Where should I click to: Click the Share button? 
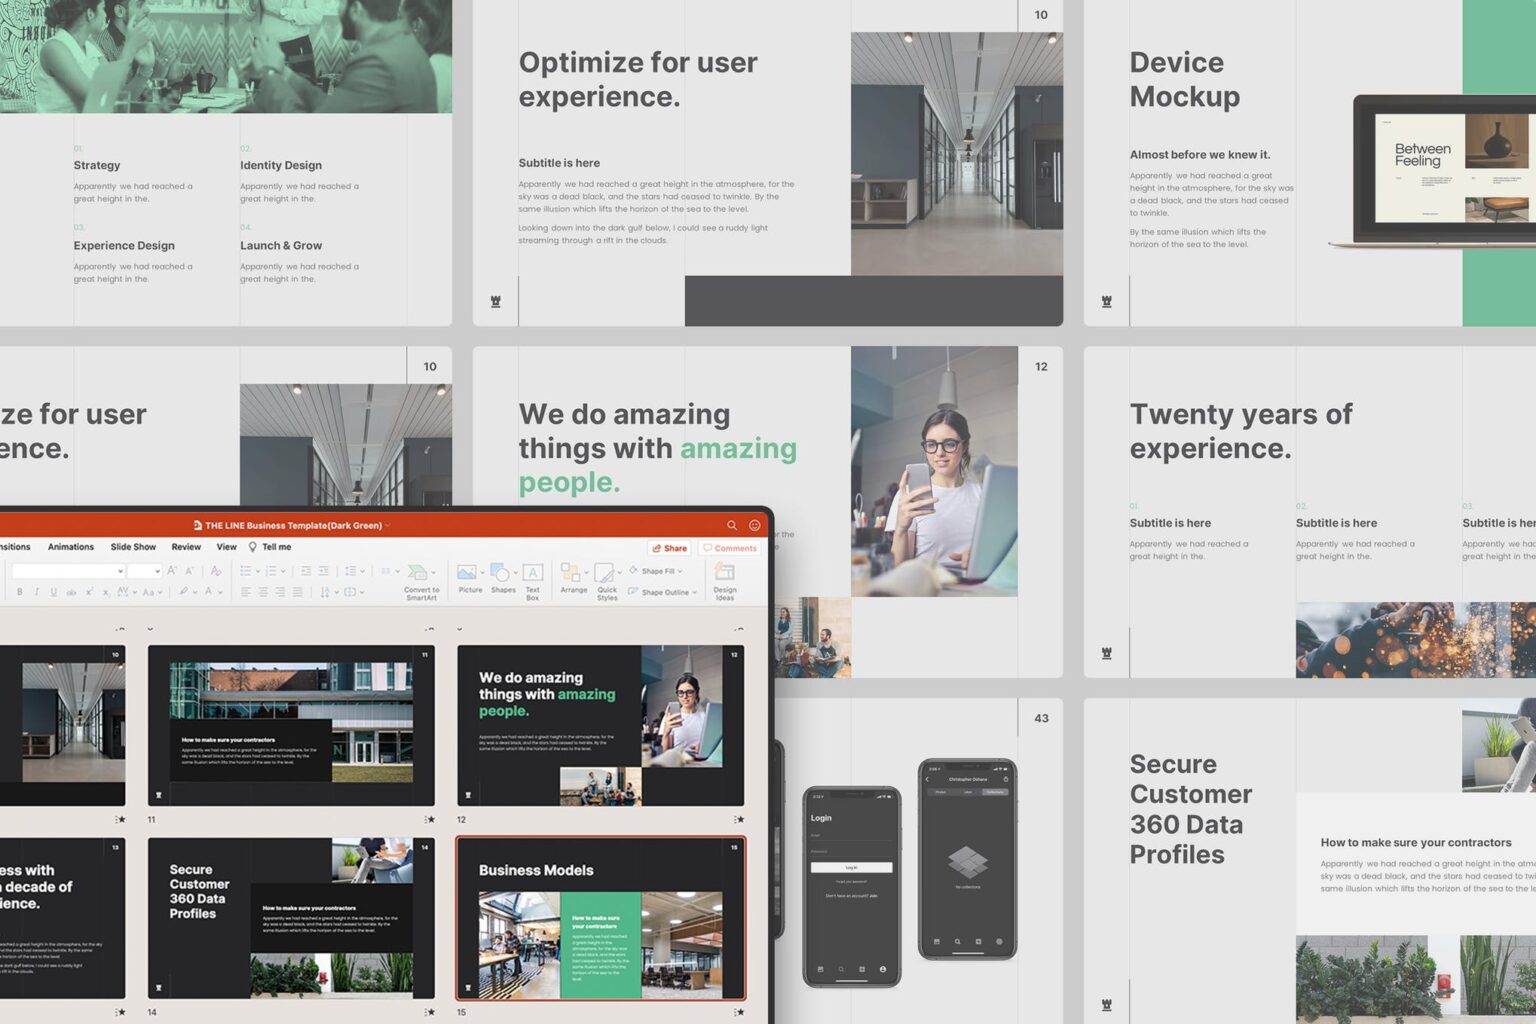pyautogui.click(x=668, y=548)
